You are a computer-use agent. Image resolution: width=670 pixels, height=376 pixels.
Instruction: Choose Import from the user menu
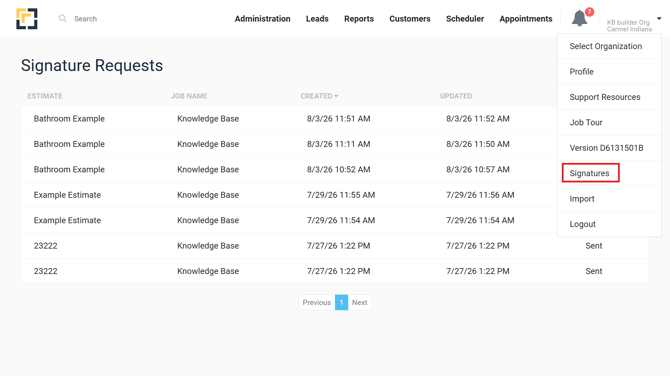(609, 199)
